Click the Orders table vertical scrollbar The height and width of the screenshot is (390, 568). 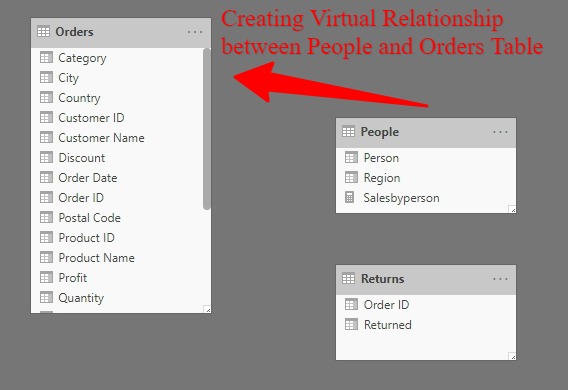tap(207, 129)
